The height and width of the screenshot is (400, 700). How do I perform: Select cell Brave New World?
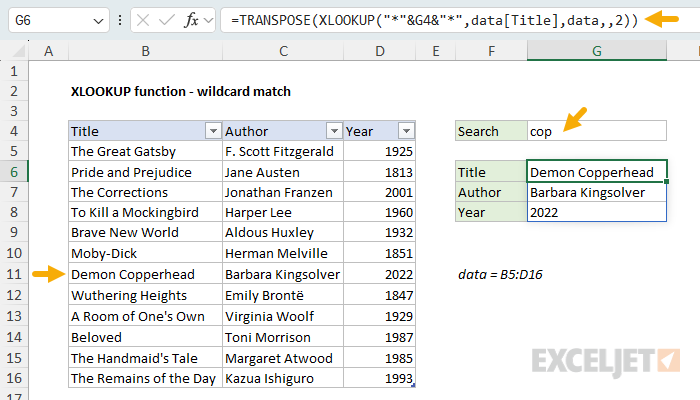point(146,232)
